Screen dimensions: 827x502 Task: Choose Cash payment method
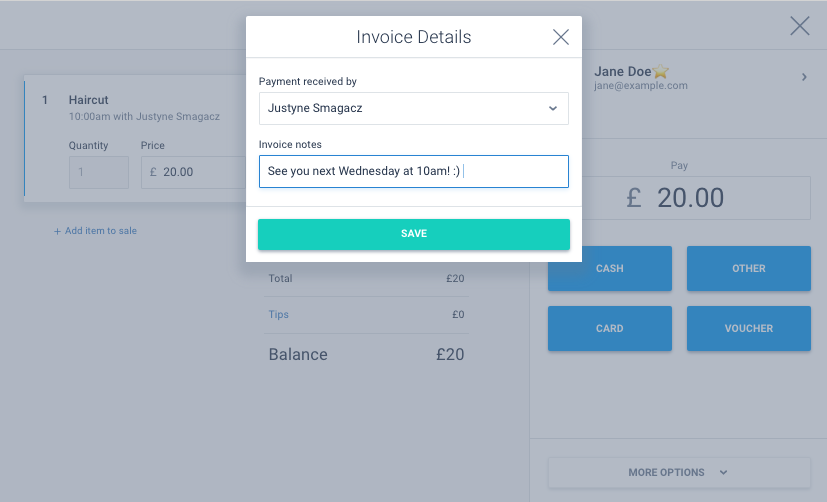point(609,268)
